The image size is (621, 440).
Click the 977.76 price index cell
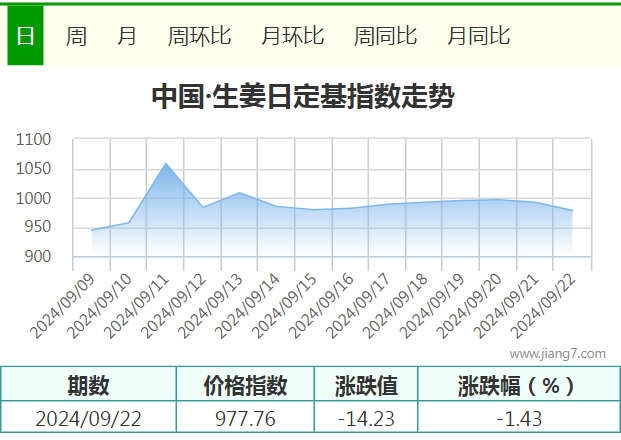tap(246, 419)
